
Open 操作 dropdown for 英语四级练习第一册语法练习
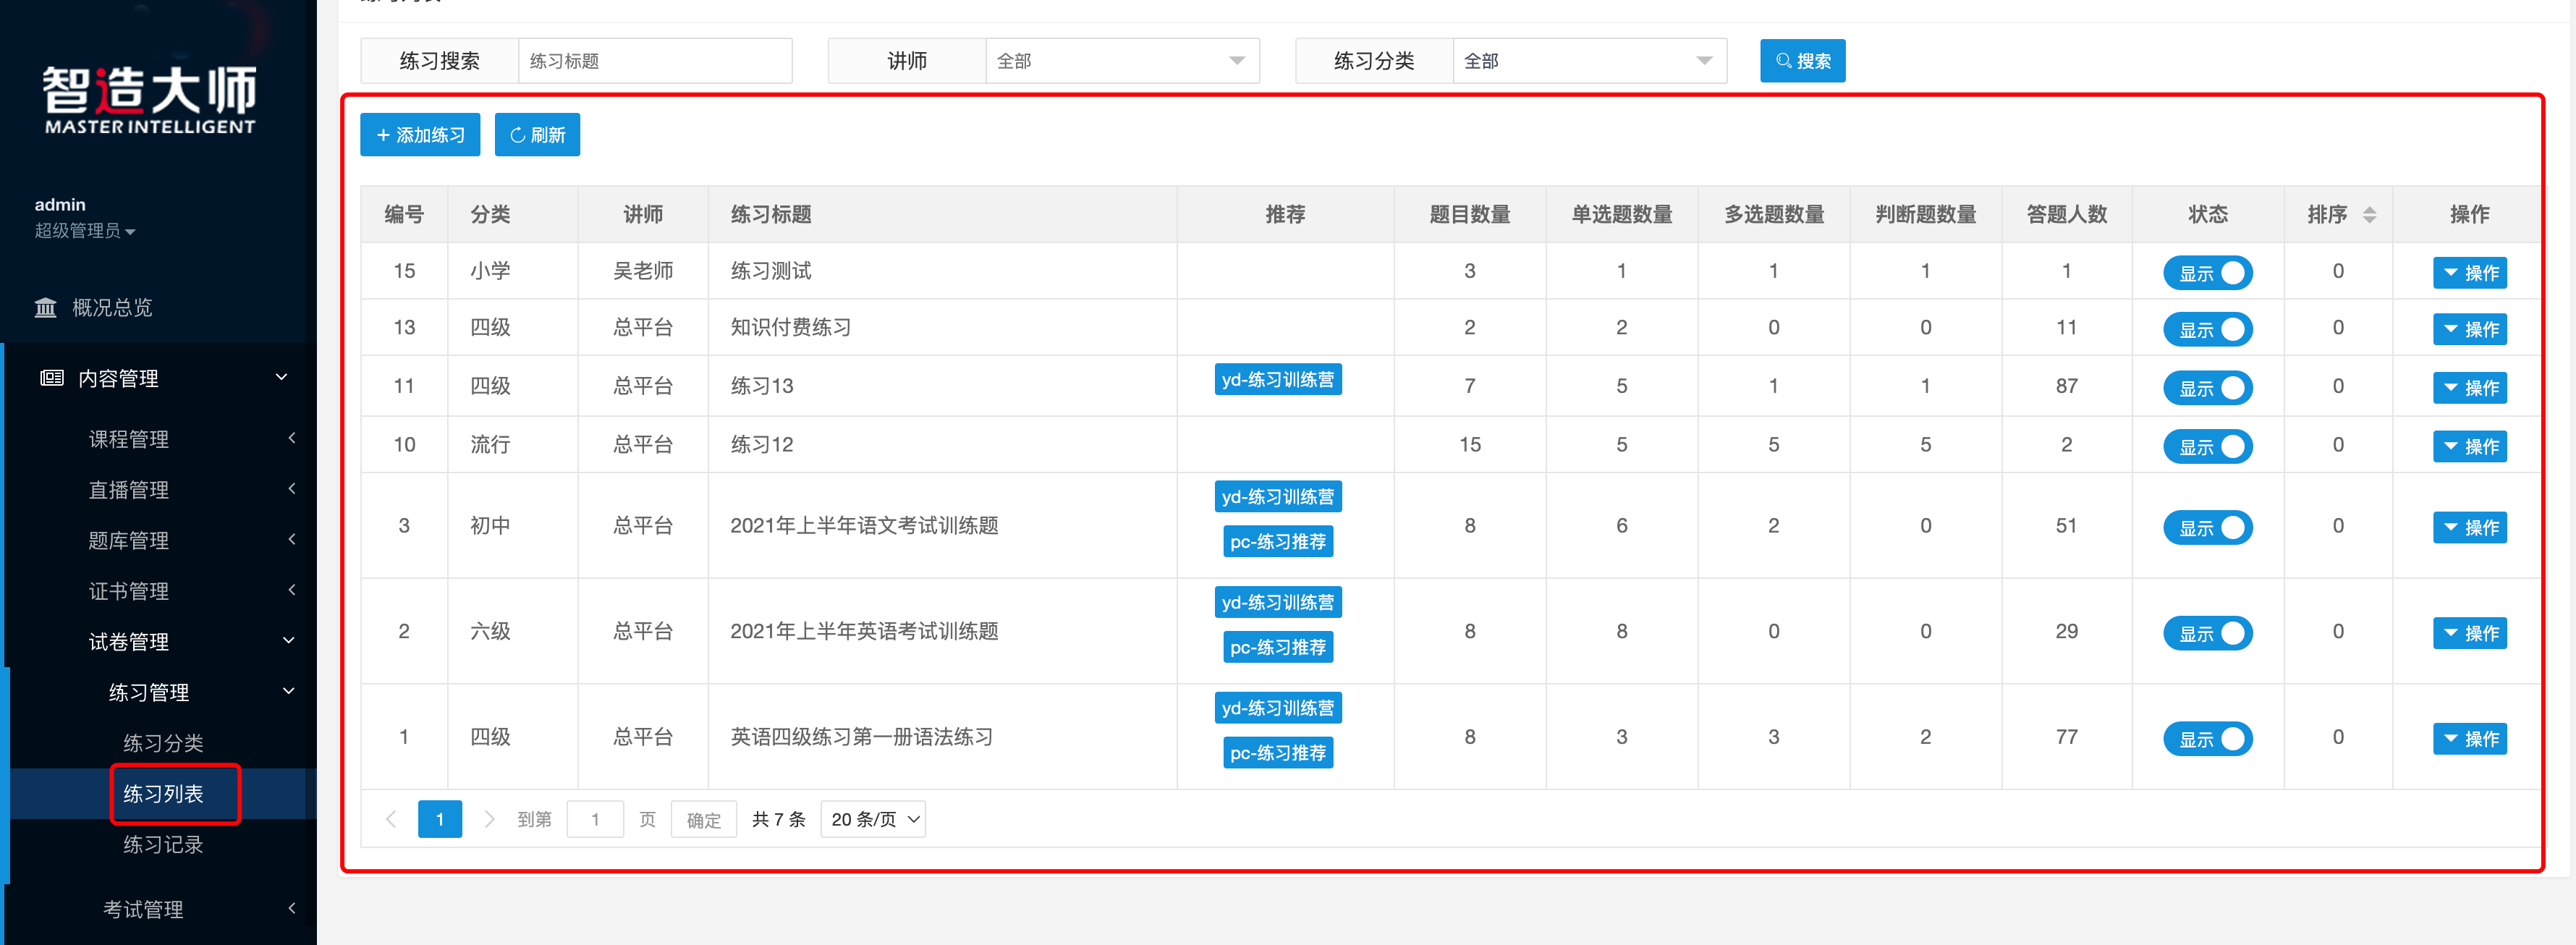(2469, 739)
